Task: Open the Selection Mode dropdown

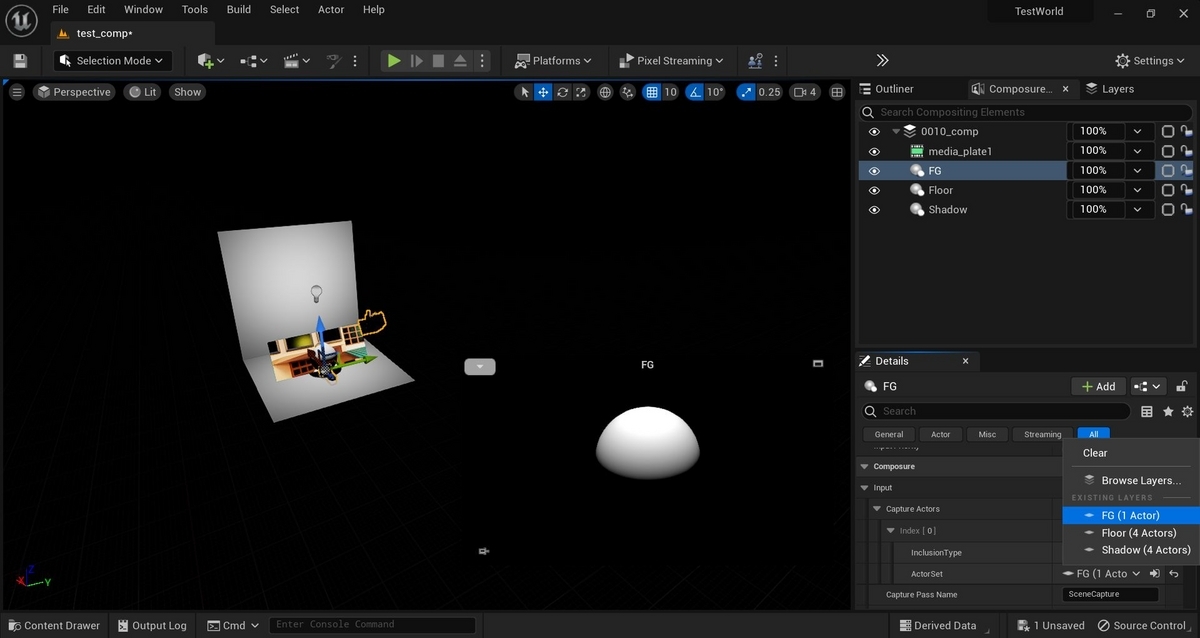Action: coord(113,61)
